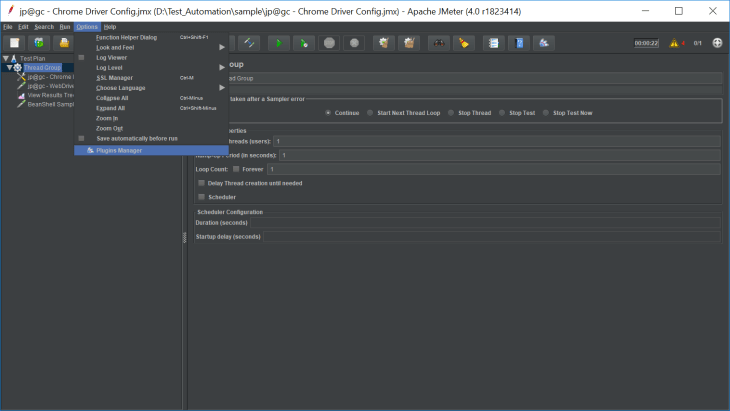The image size is (730, 411).
Task: Click the tree panel splitter handle
Action: pos(185,237)
